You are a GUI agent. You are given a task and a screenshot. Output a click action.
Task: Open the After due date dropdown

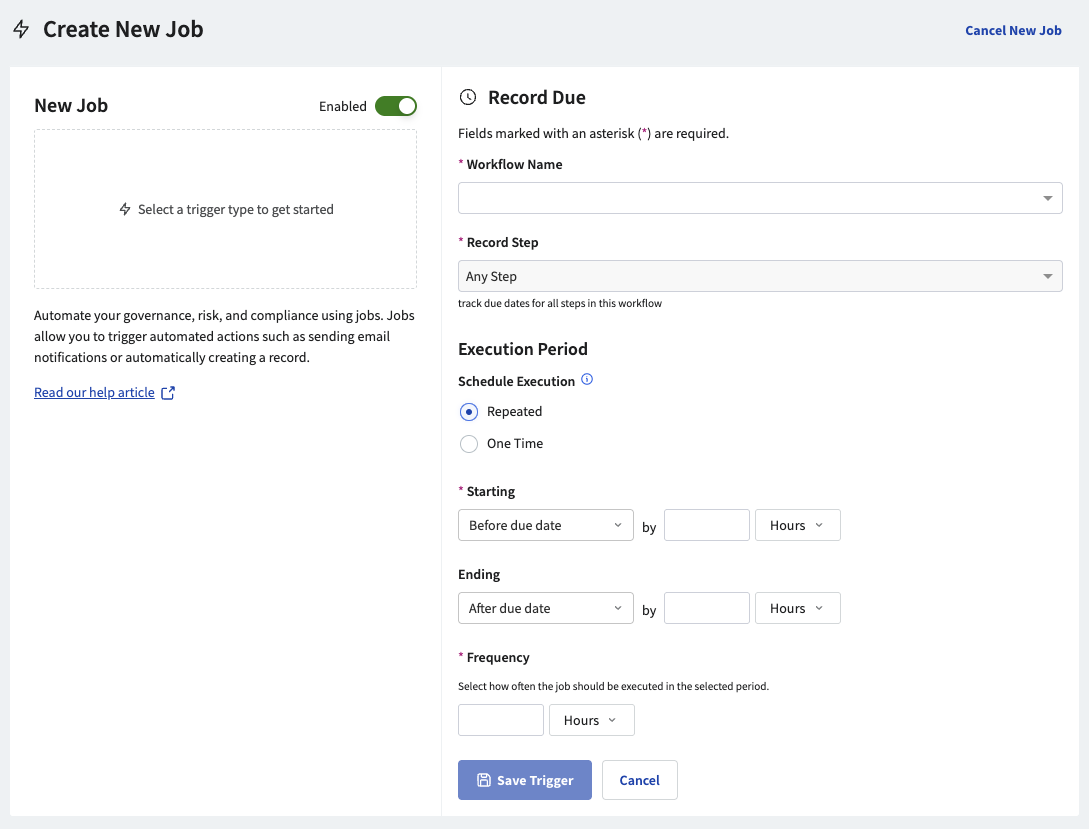pos(545,608)
